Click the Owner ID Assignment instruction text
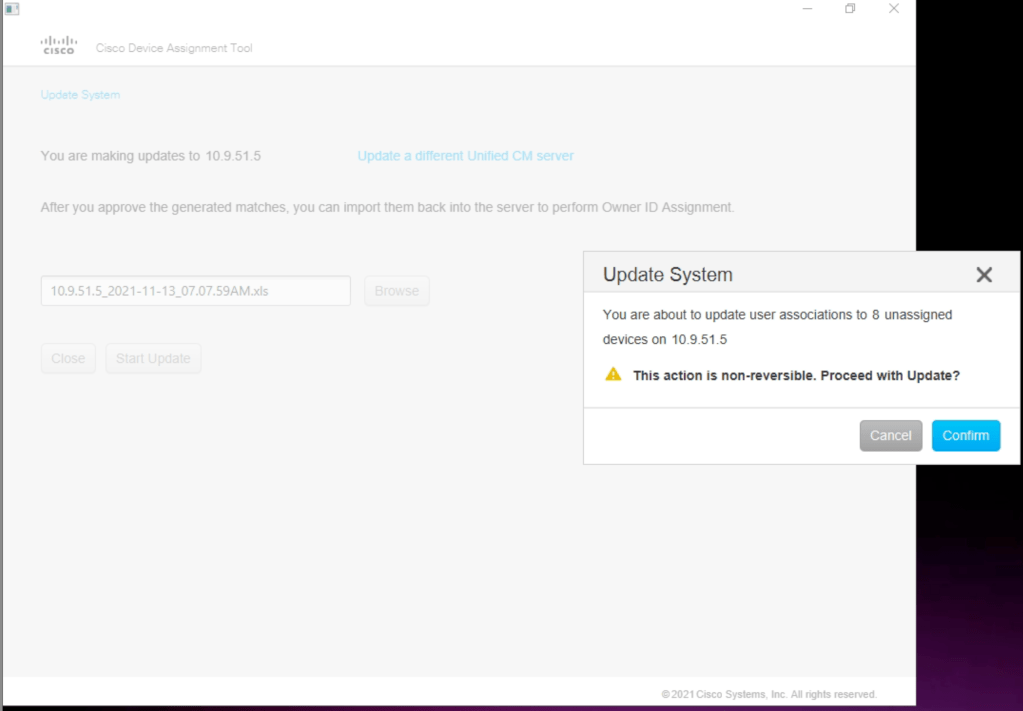Viewport: 1023px width, 711px height. coord(387,208)
